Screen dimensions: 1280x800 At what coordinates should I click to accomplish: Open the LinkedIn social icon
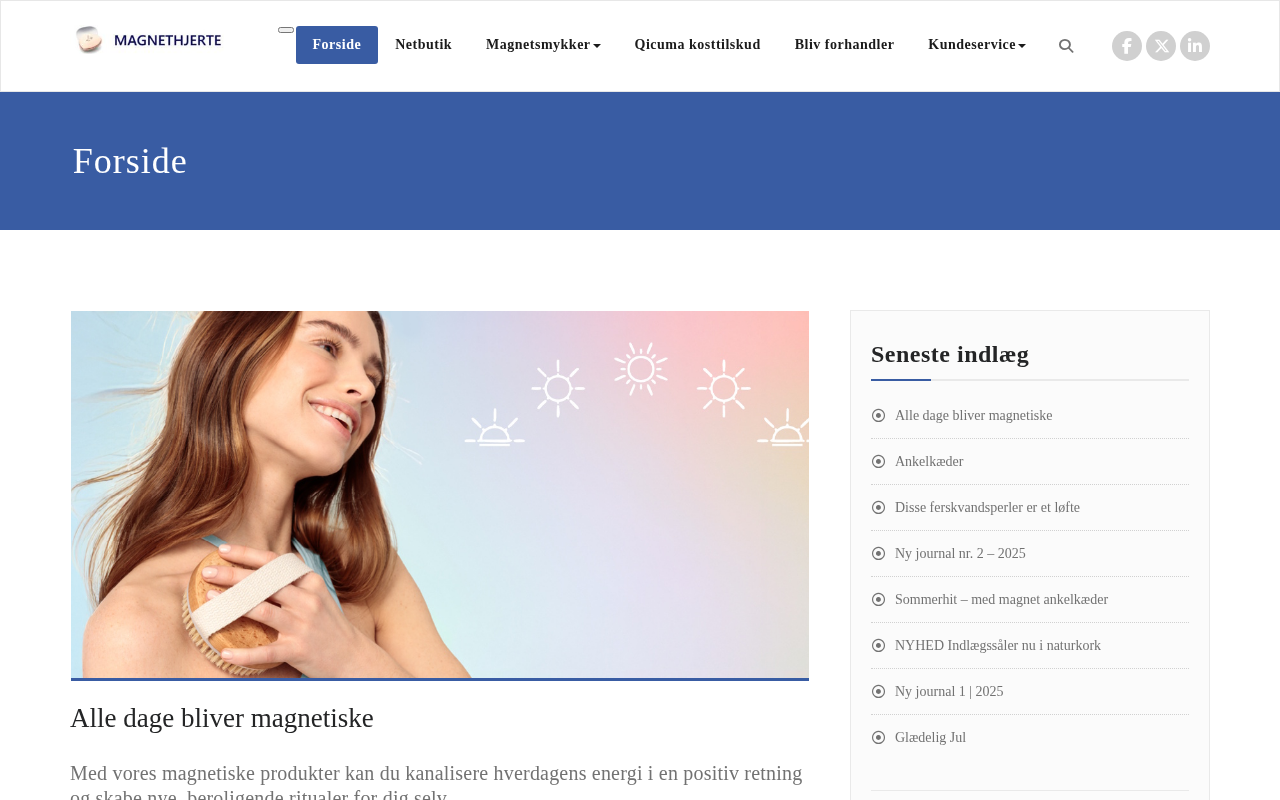[x=1195, y=46]
